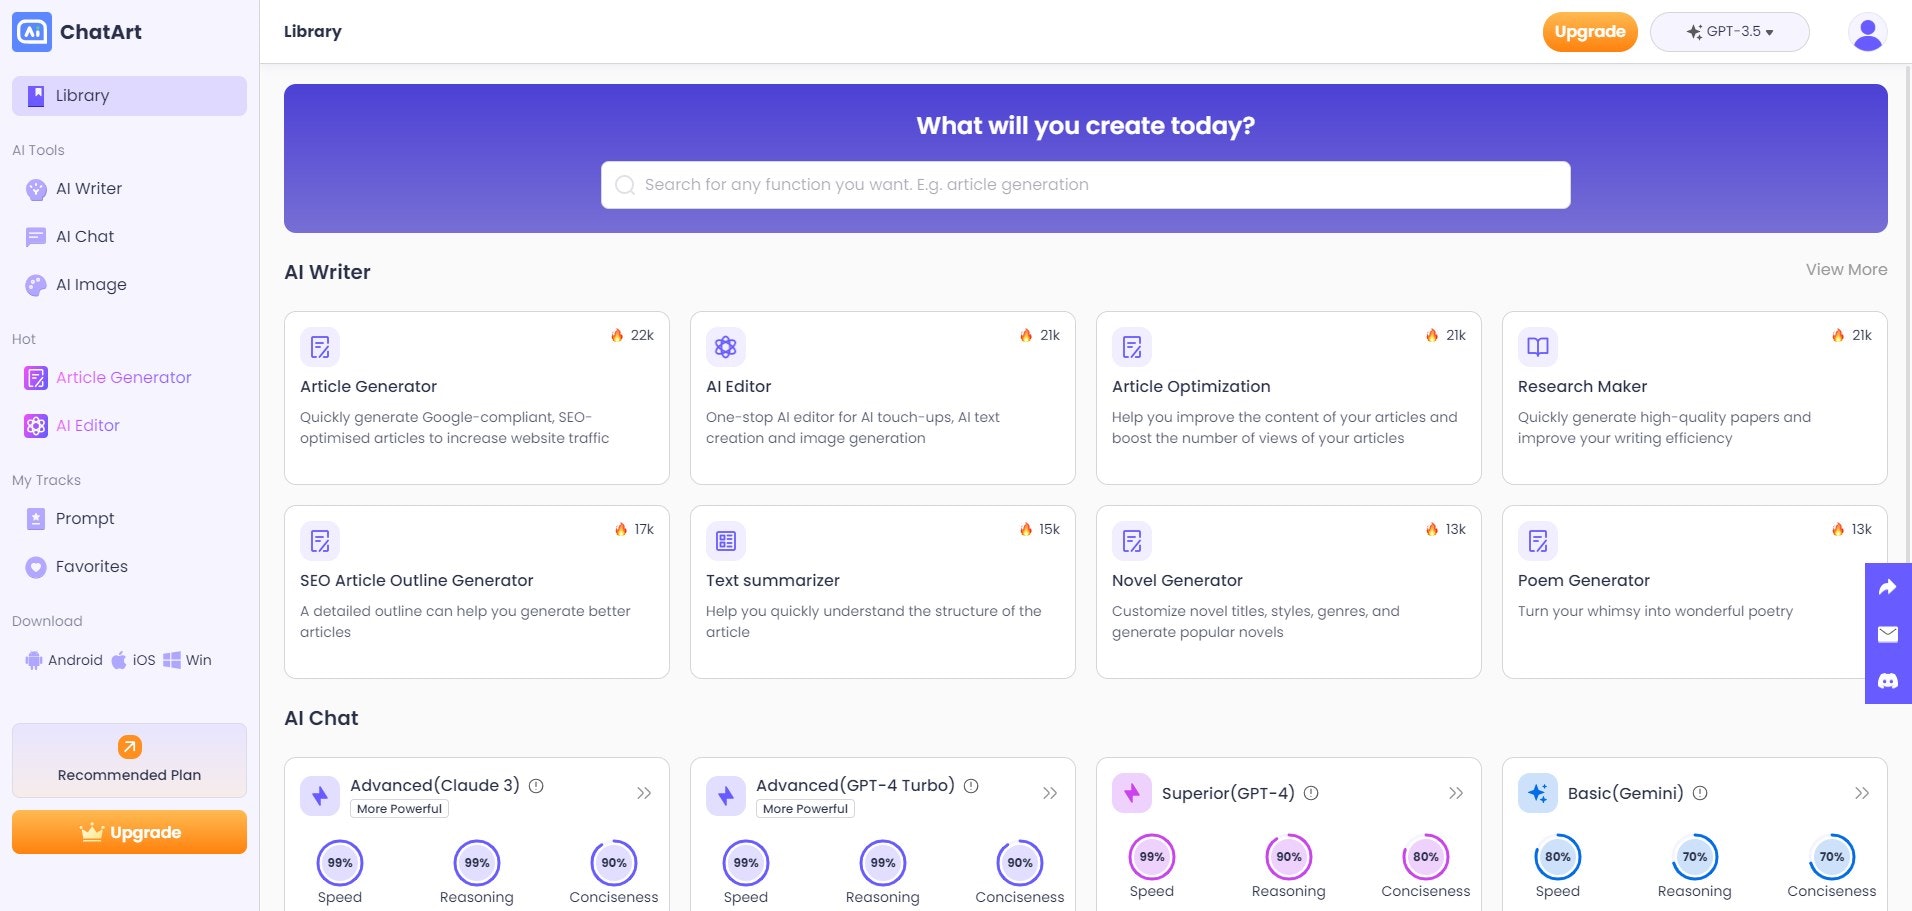
Task: Click the 22k popularity count
Action: 642,335
